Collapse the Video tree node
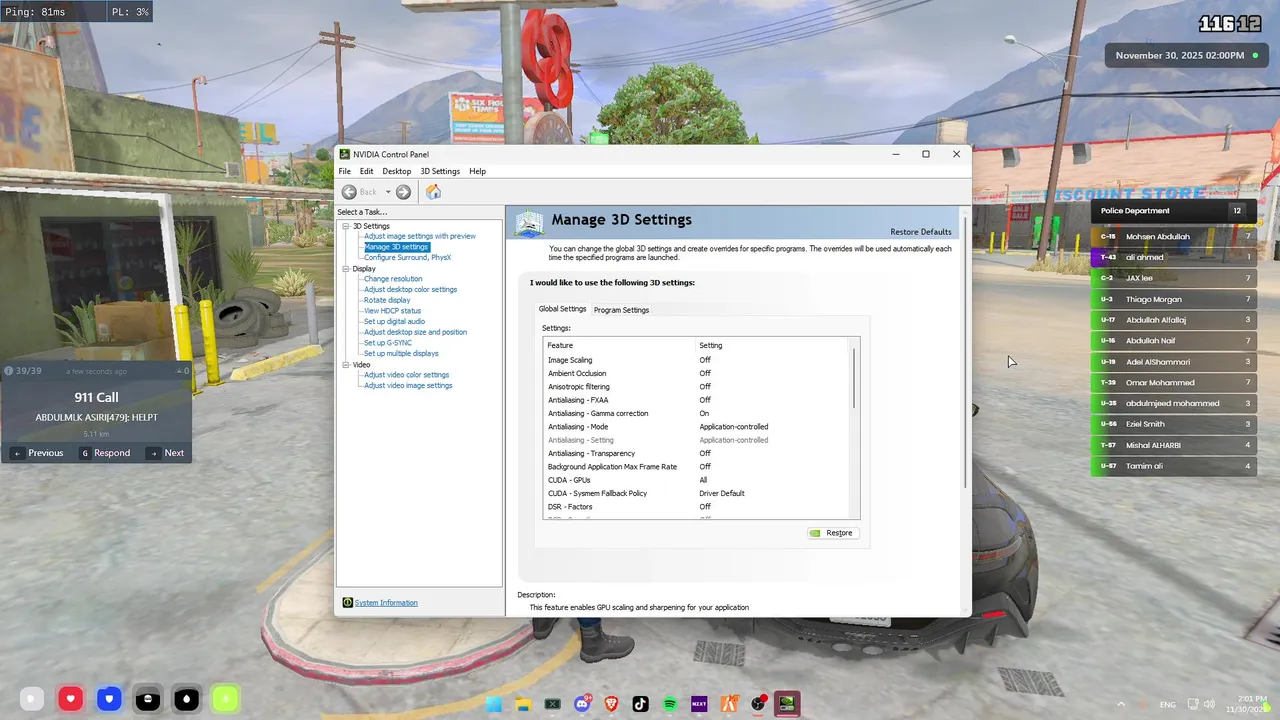The height and width of the screenshot is (720, 1280). click(346, 365)
